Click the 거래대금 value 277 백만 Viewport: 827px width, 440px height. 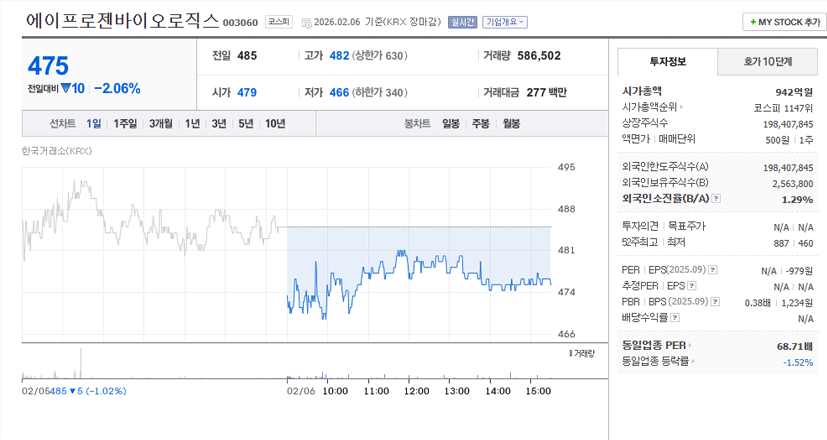click(x=546, y=92)
